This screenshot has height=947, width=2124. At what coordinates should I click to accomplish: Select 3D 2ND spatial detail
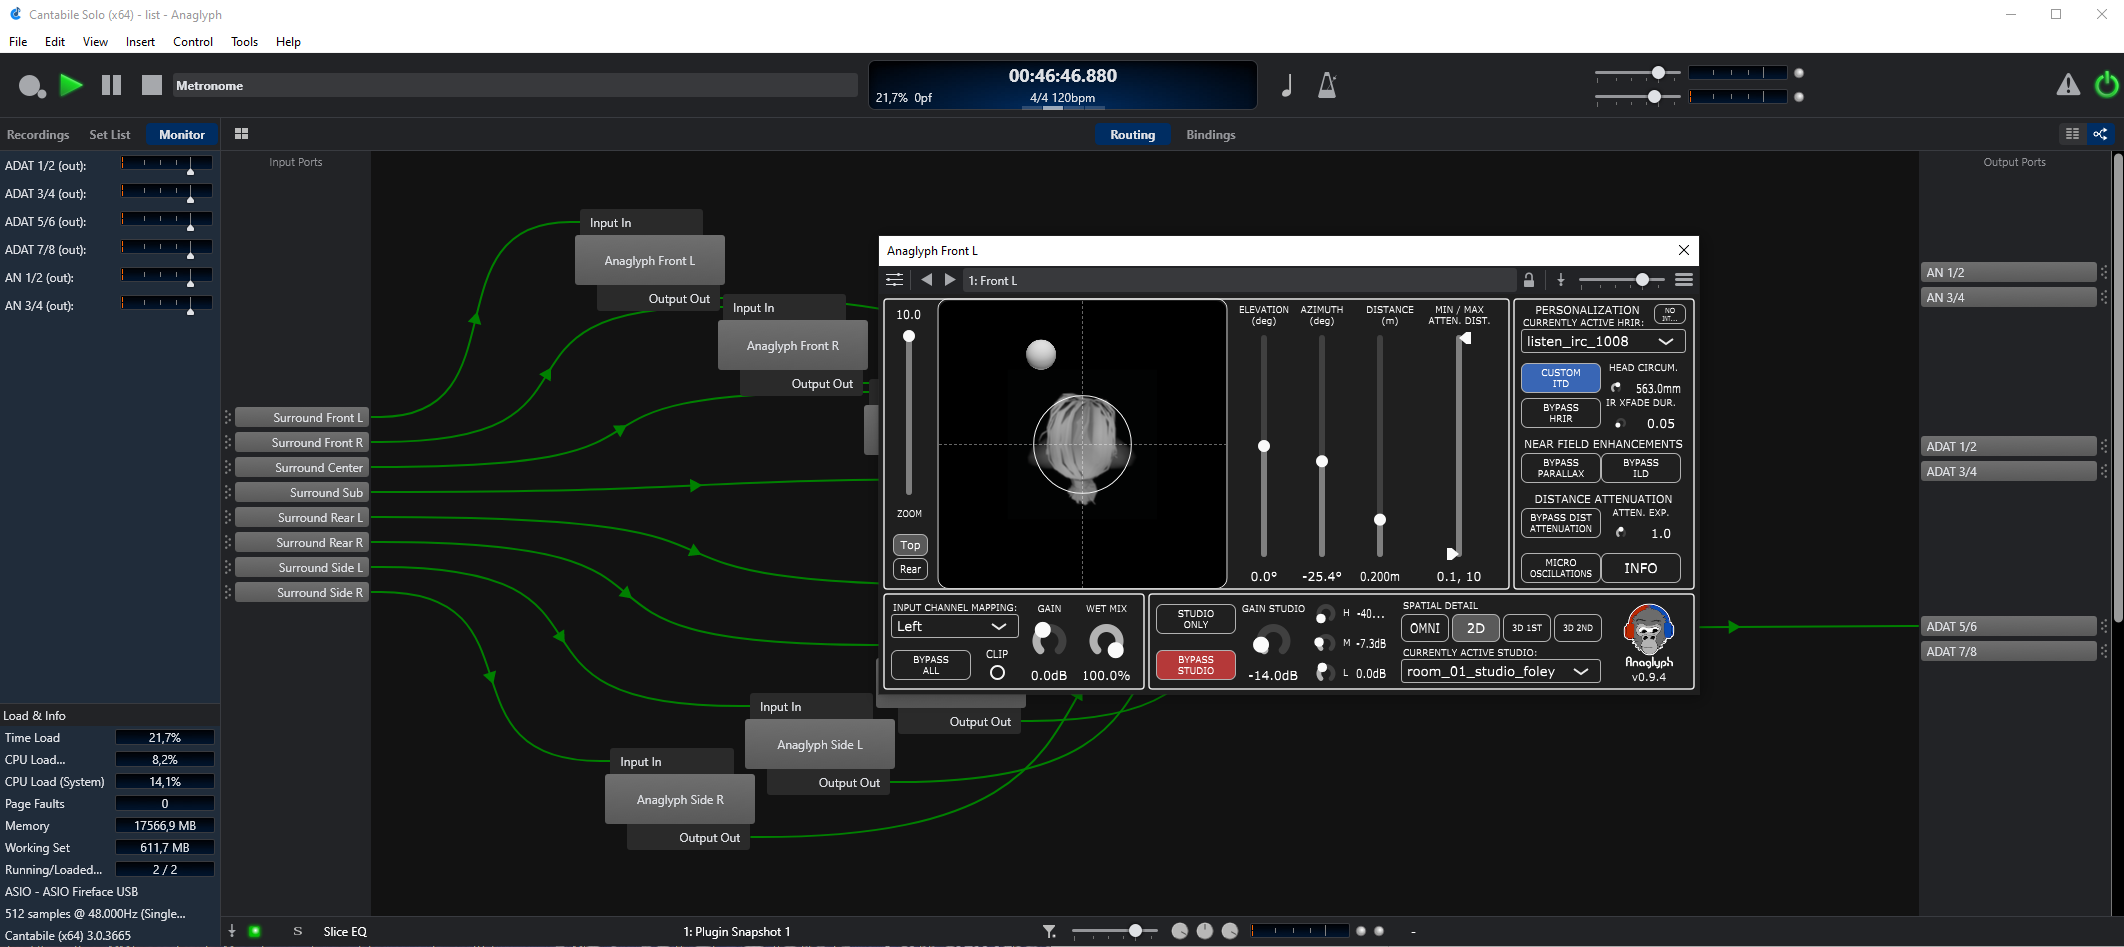coord(1577,628)
